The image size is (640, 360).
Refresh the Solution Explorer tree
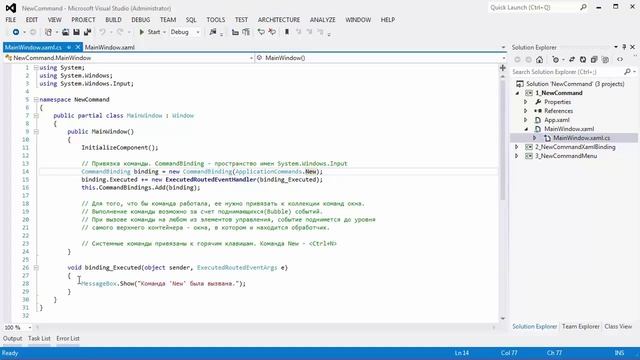[583, 60]
